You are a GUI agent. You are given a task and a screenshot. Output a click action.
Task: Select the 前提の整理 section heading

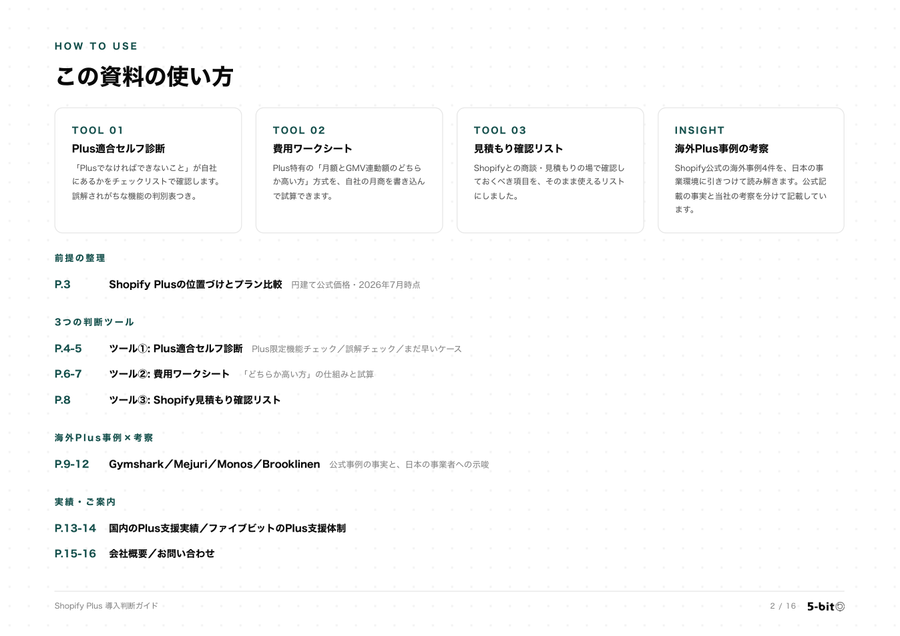pos(80,258)
